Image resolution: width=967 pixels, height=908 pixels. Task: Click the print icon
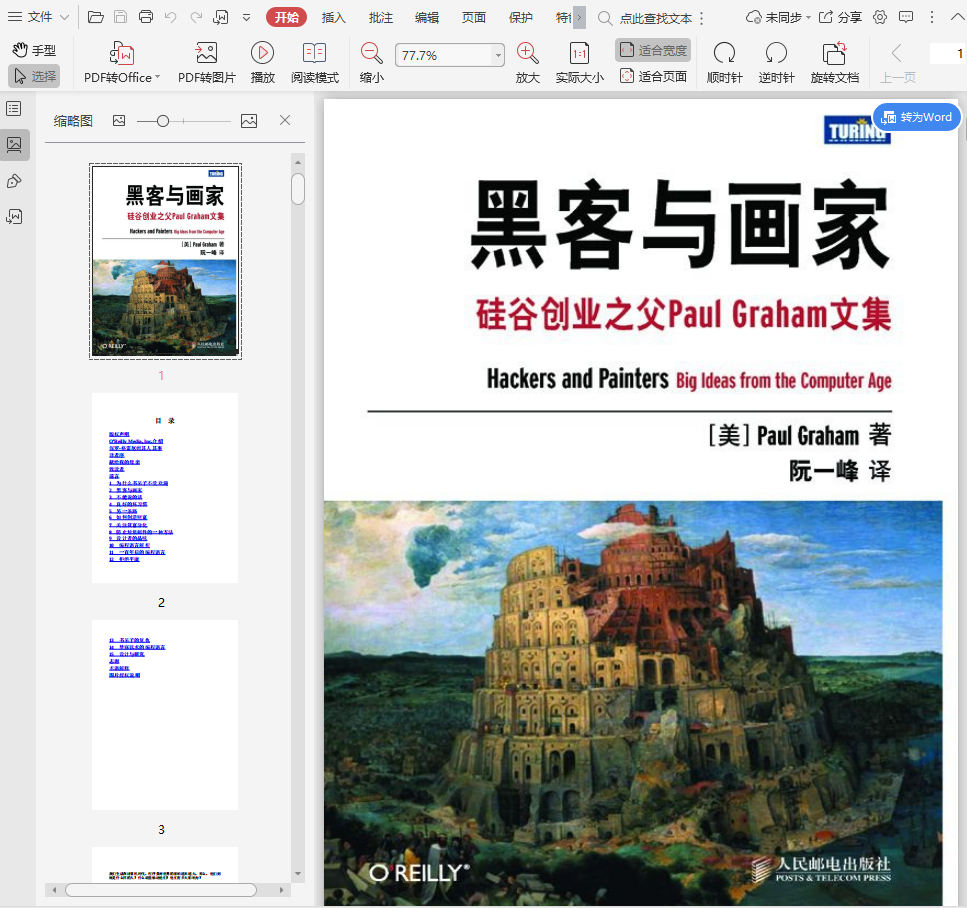pyautogui.click(x=146, y=17)
